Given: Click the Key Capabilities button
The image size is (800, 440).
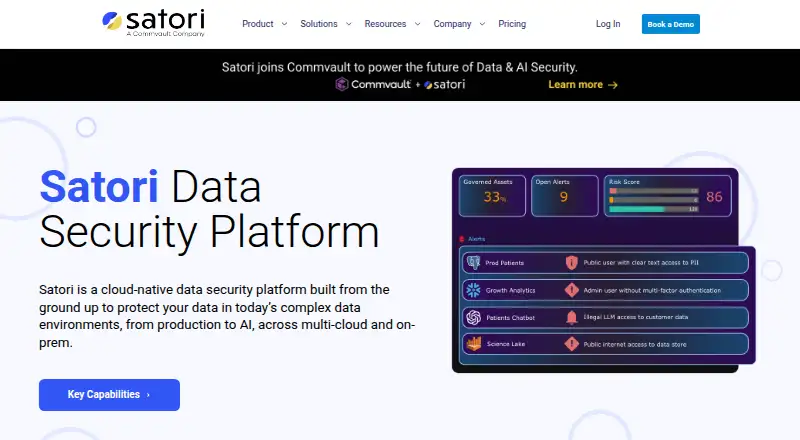Looking at the screenshot, I should click(109, 395).
